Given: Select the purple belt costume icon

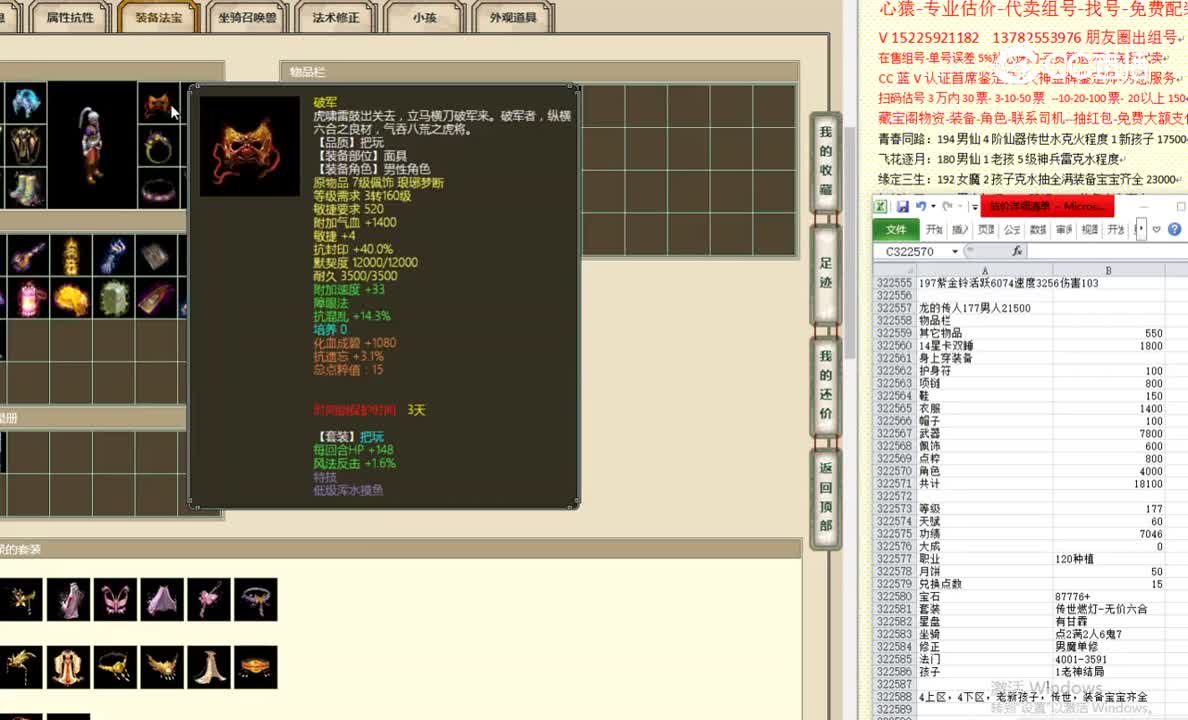Looking at the screenshot, I should point(256,599).
